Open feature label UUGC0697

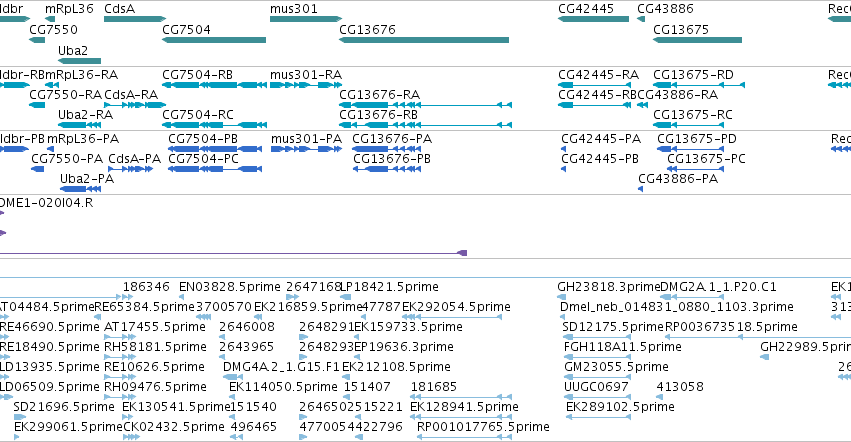[596, 387]
